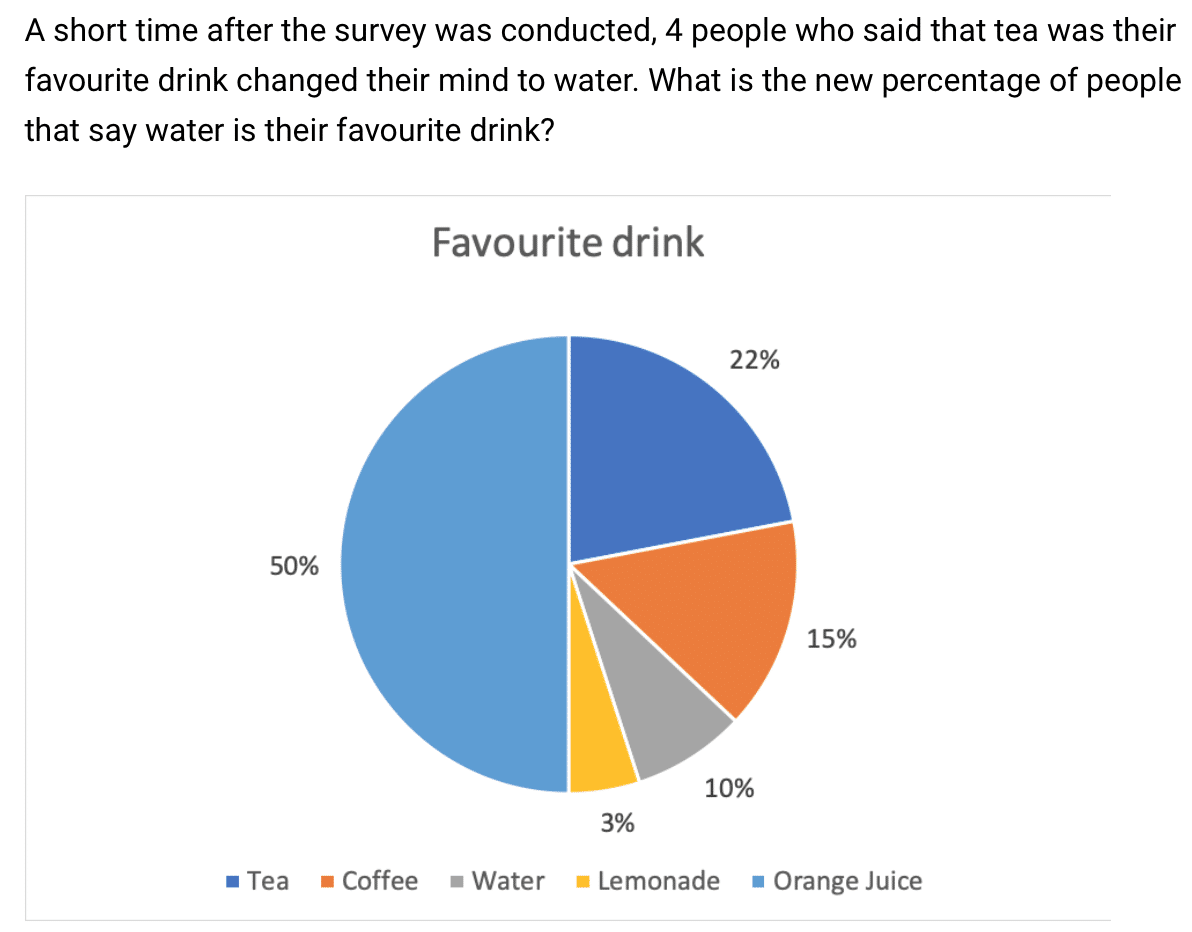Click the Lemonade legend color square
Screen dimensions: 1192x932
[583, 882]
